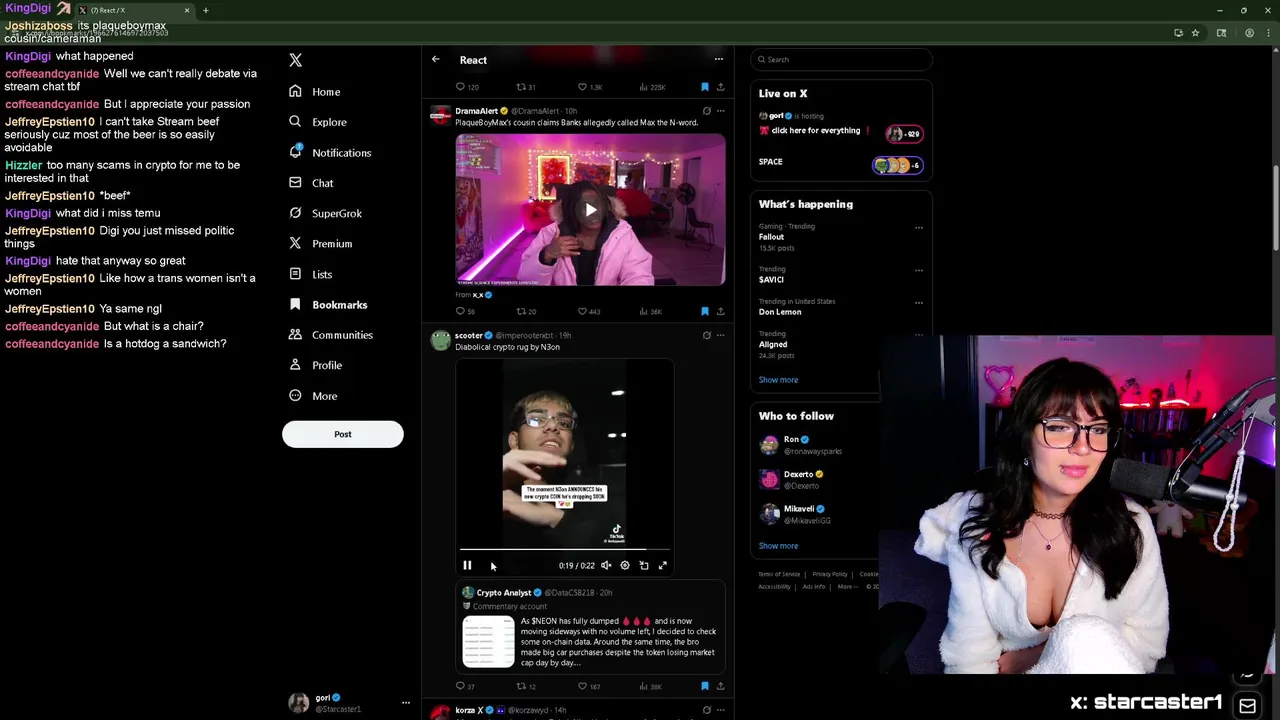This screenshot has width=1280, height=720.
Task: Show more trending topics
Action: point(778,380)
